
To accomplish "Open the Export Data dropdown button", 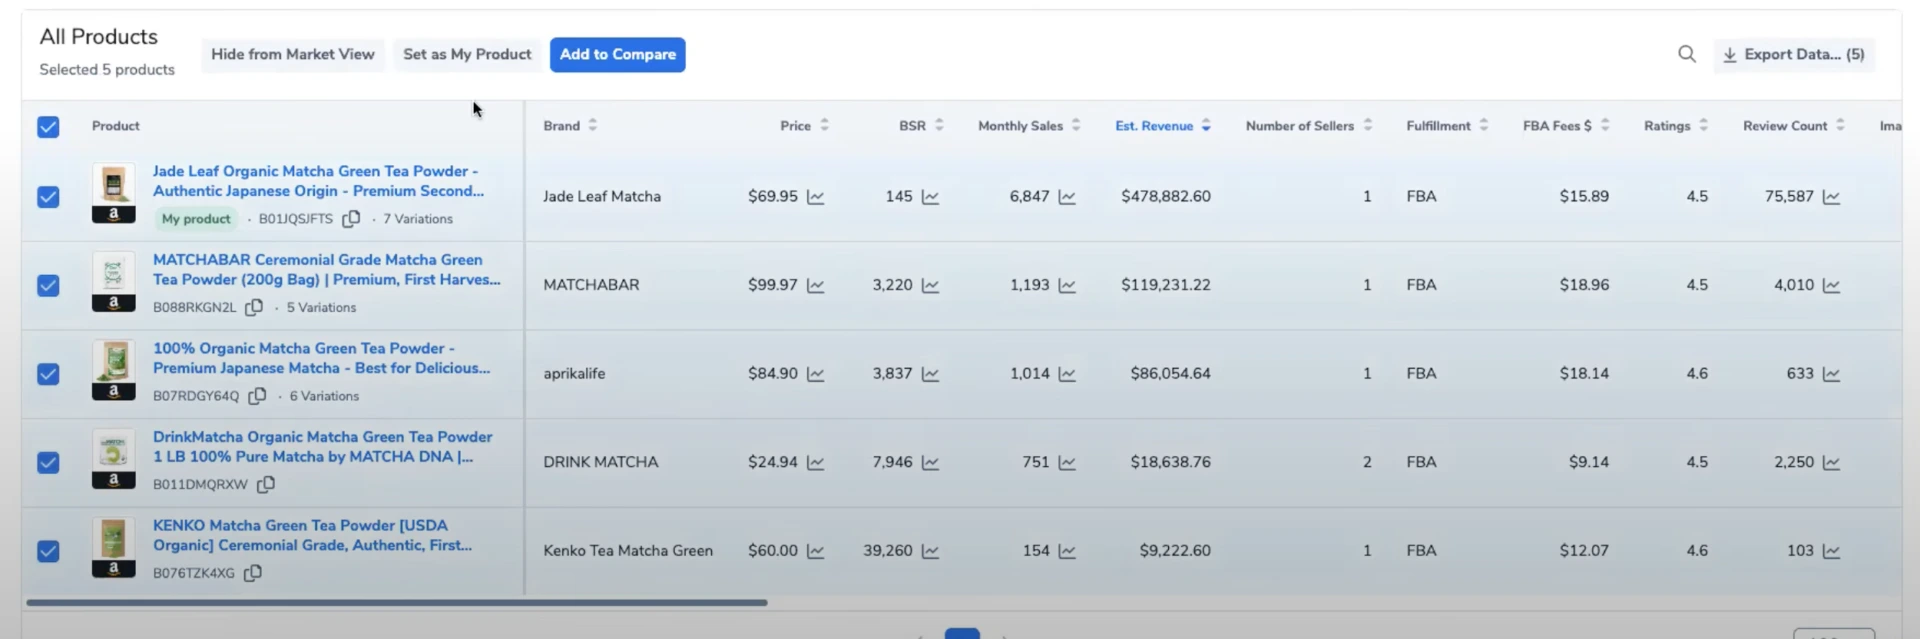I will 1793,55.
